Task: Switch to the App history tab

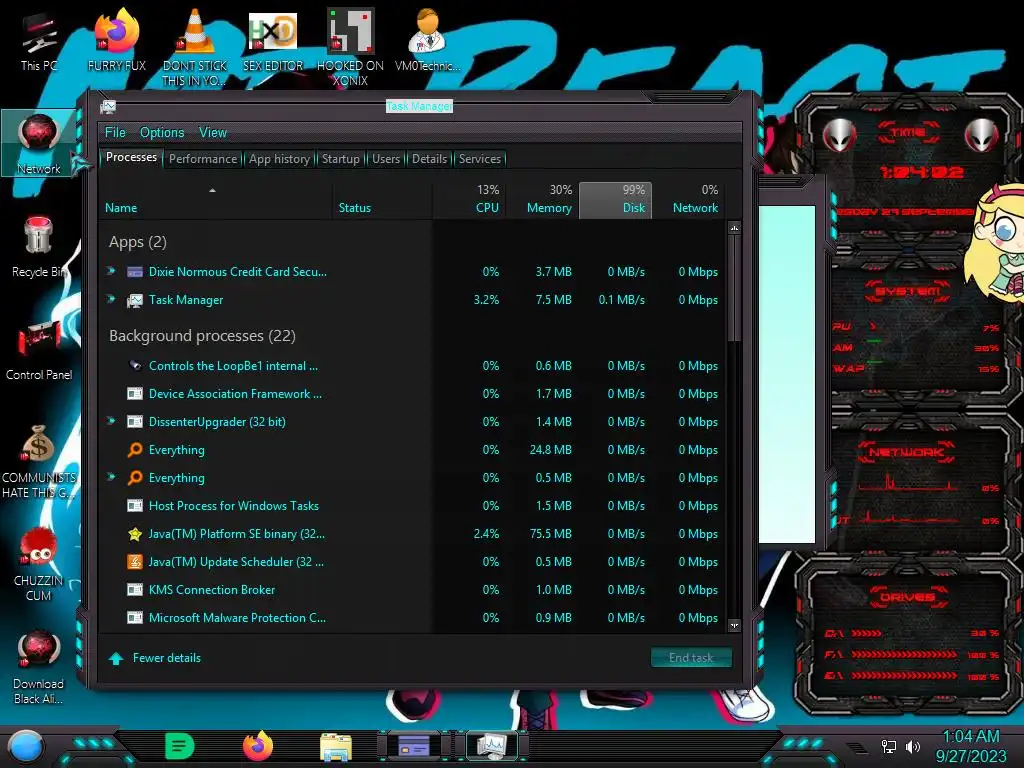Action: click(280, 159)
